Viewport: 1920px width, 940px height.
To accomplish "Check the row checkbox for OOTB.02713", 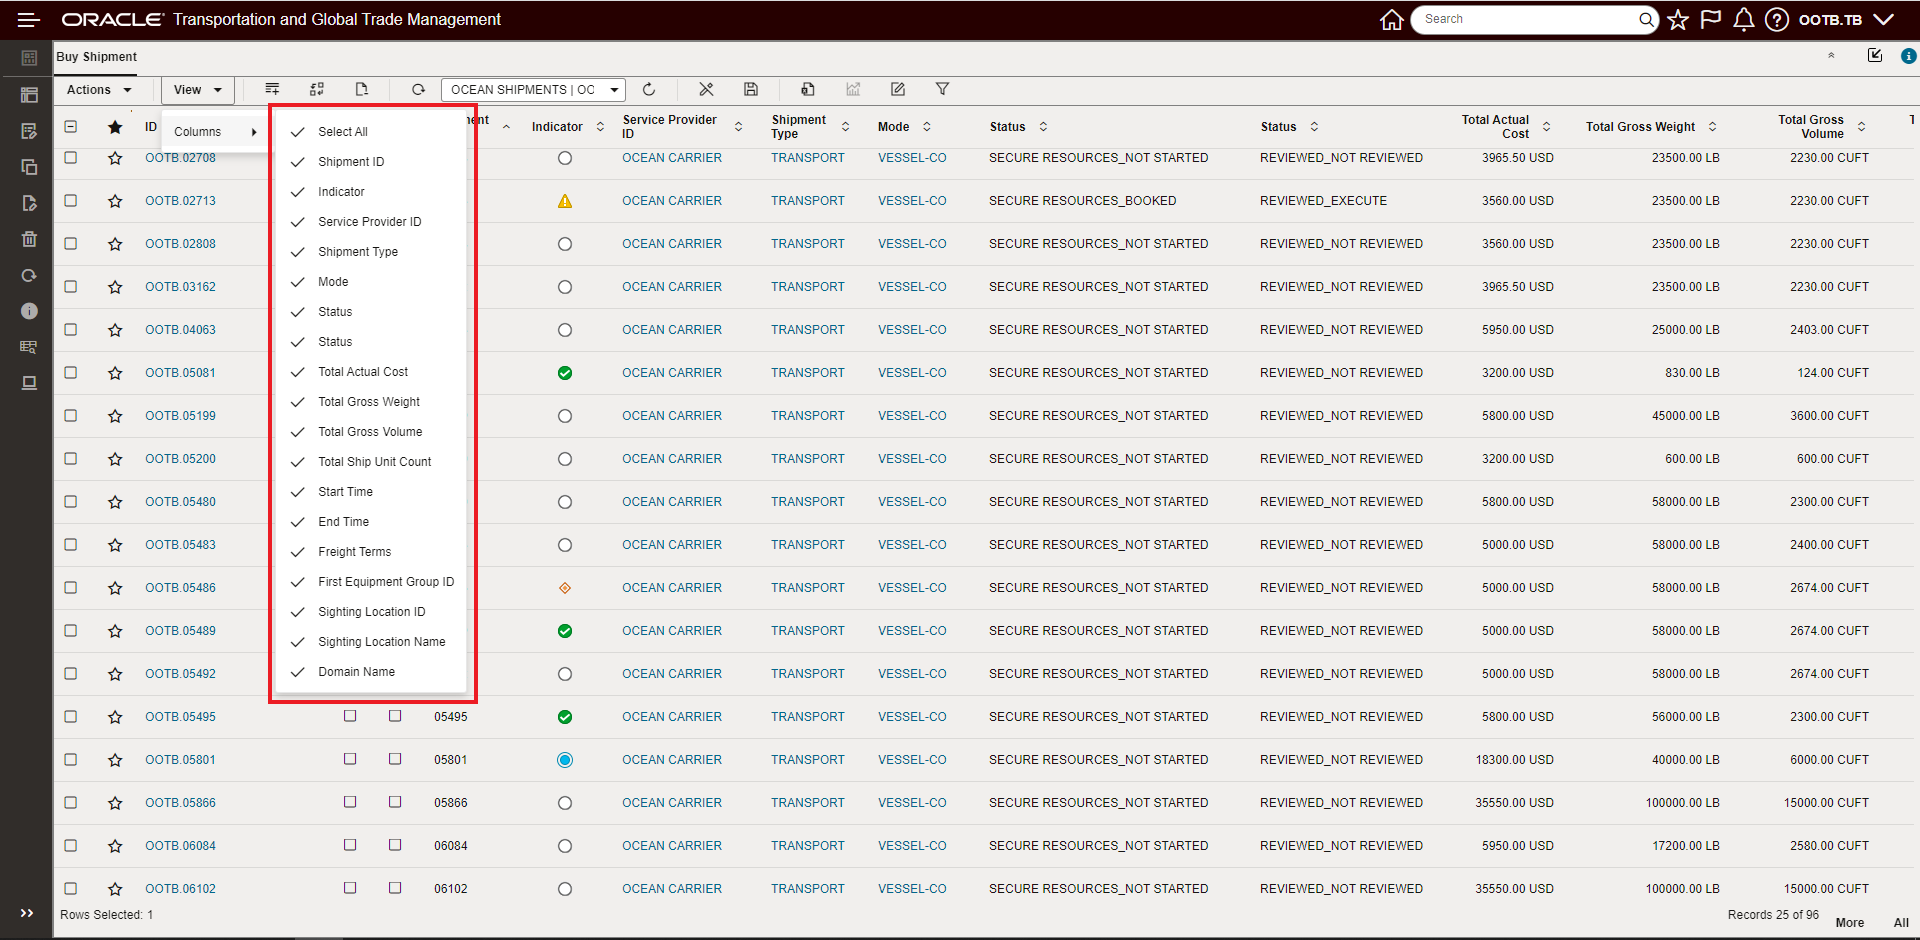I will [x=71, y=200].
